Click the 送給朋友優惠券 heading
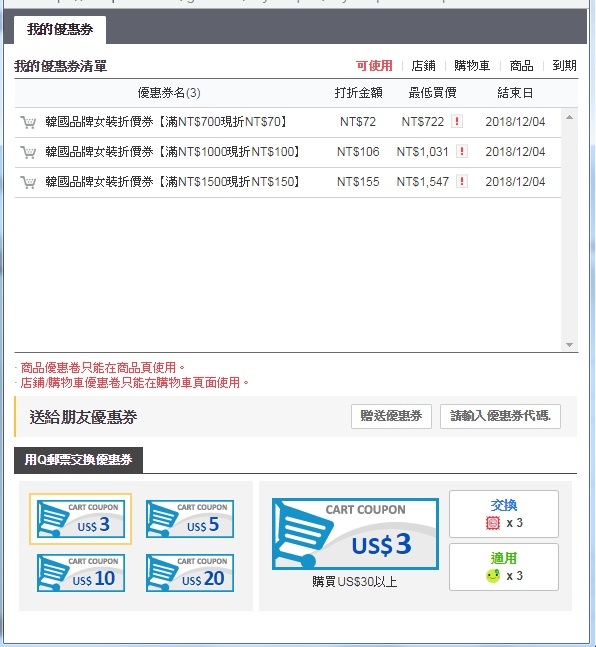596x647 pixels. coord(83,417)
